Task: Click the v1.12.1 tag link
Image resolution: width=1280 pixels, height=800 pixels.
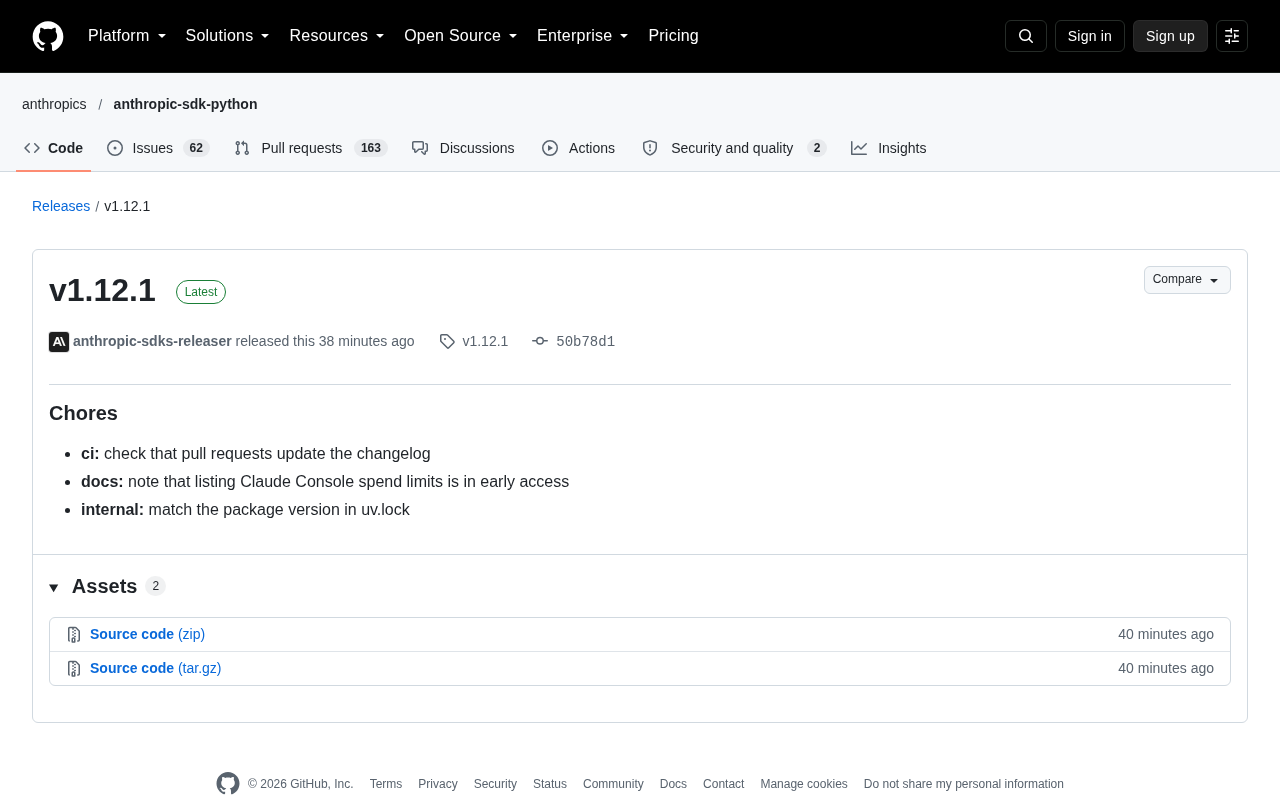Action: pyautogui.click(x=474, y=341)
